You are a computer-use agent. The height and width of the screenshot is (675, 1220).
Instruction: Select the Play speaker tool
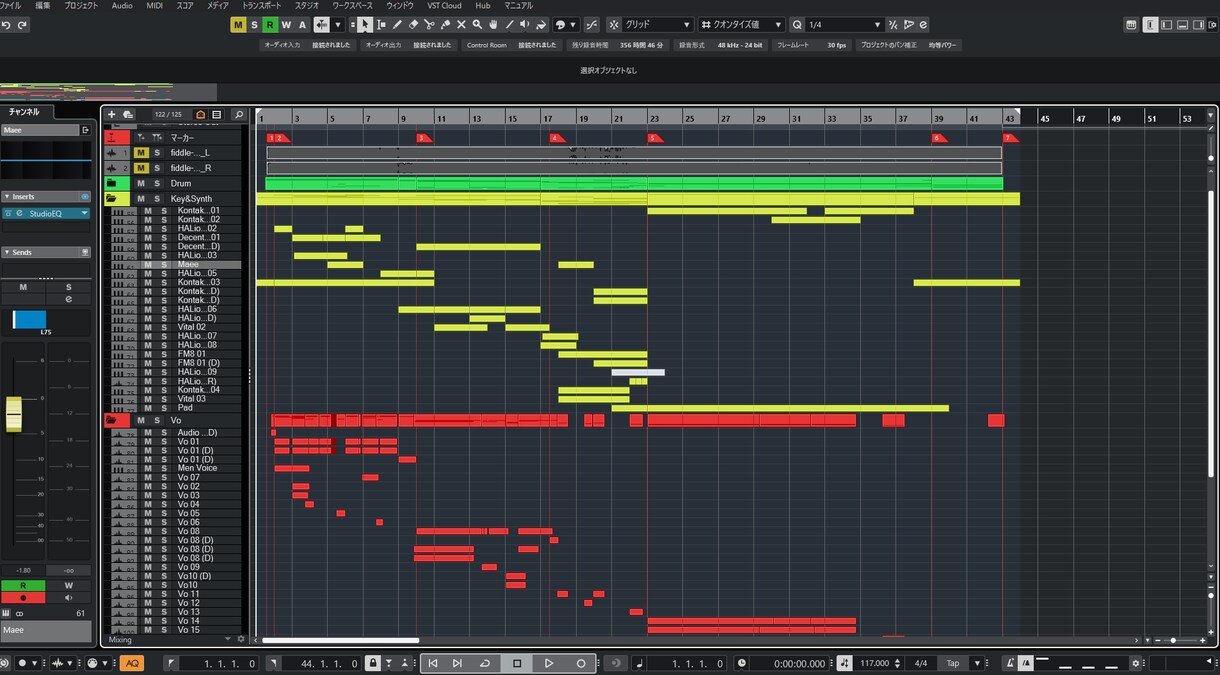point(525,24)
